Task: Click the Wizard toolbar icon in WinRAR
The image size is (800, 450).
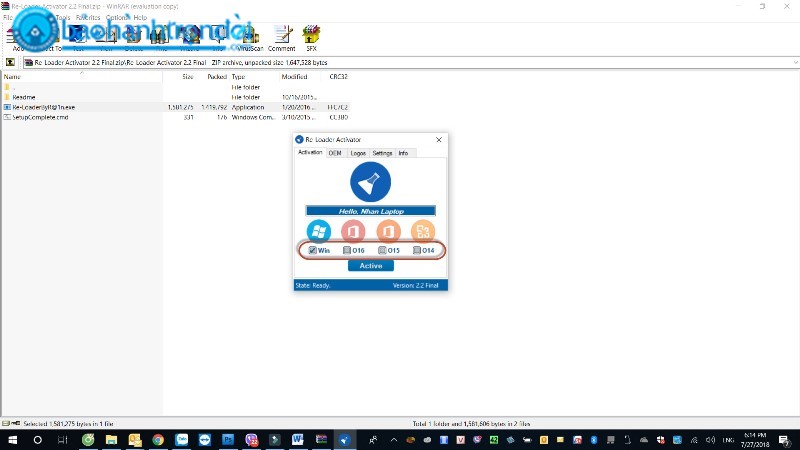Action: [x=189, y=38]
